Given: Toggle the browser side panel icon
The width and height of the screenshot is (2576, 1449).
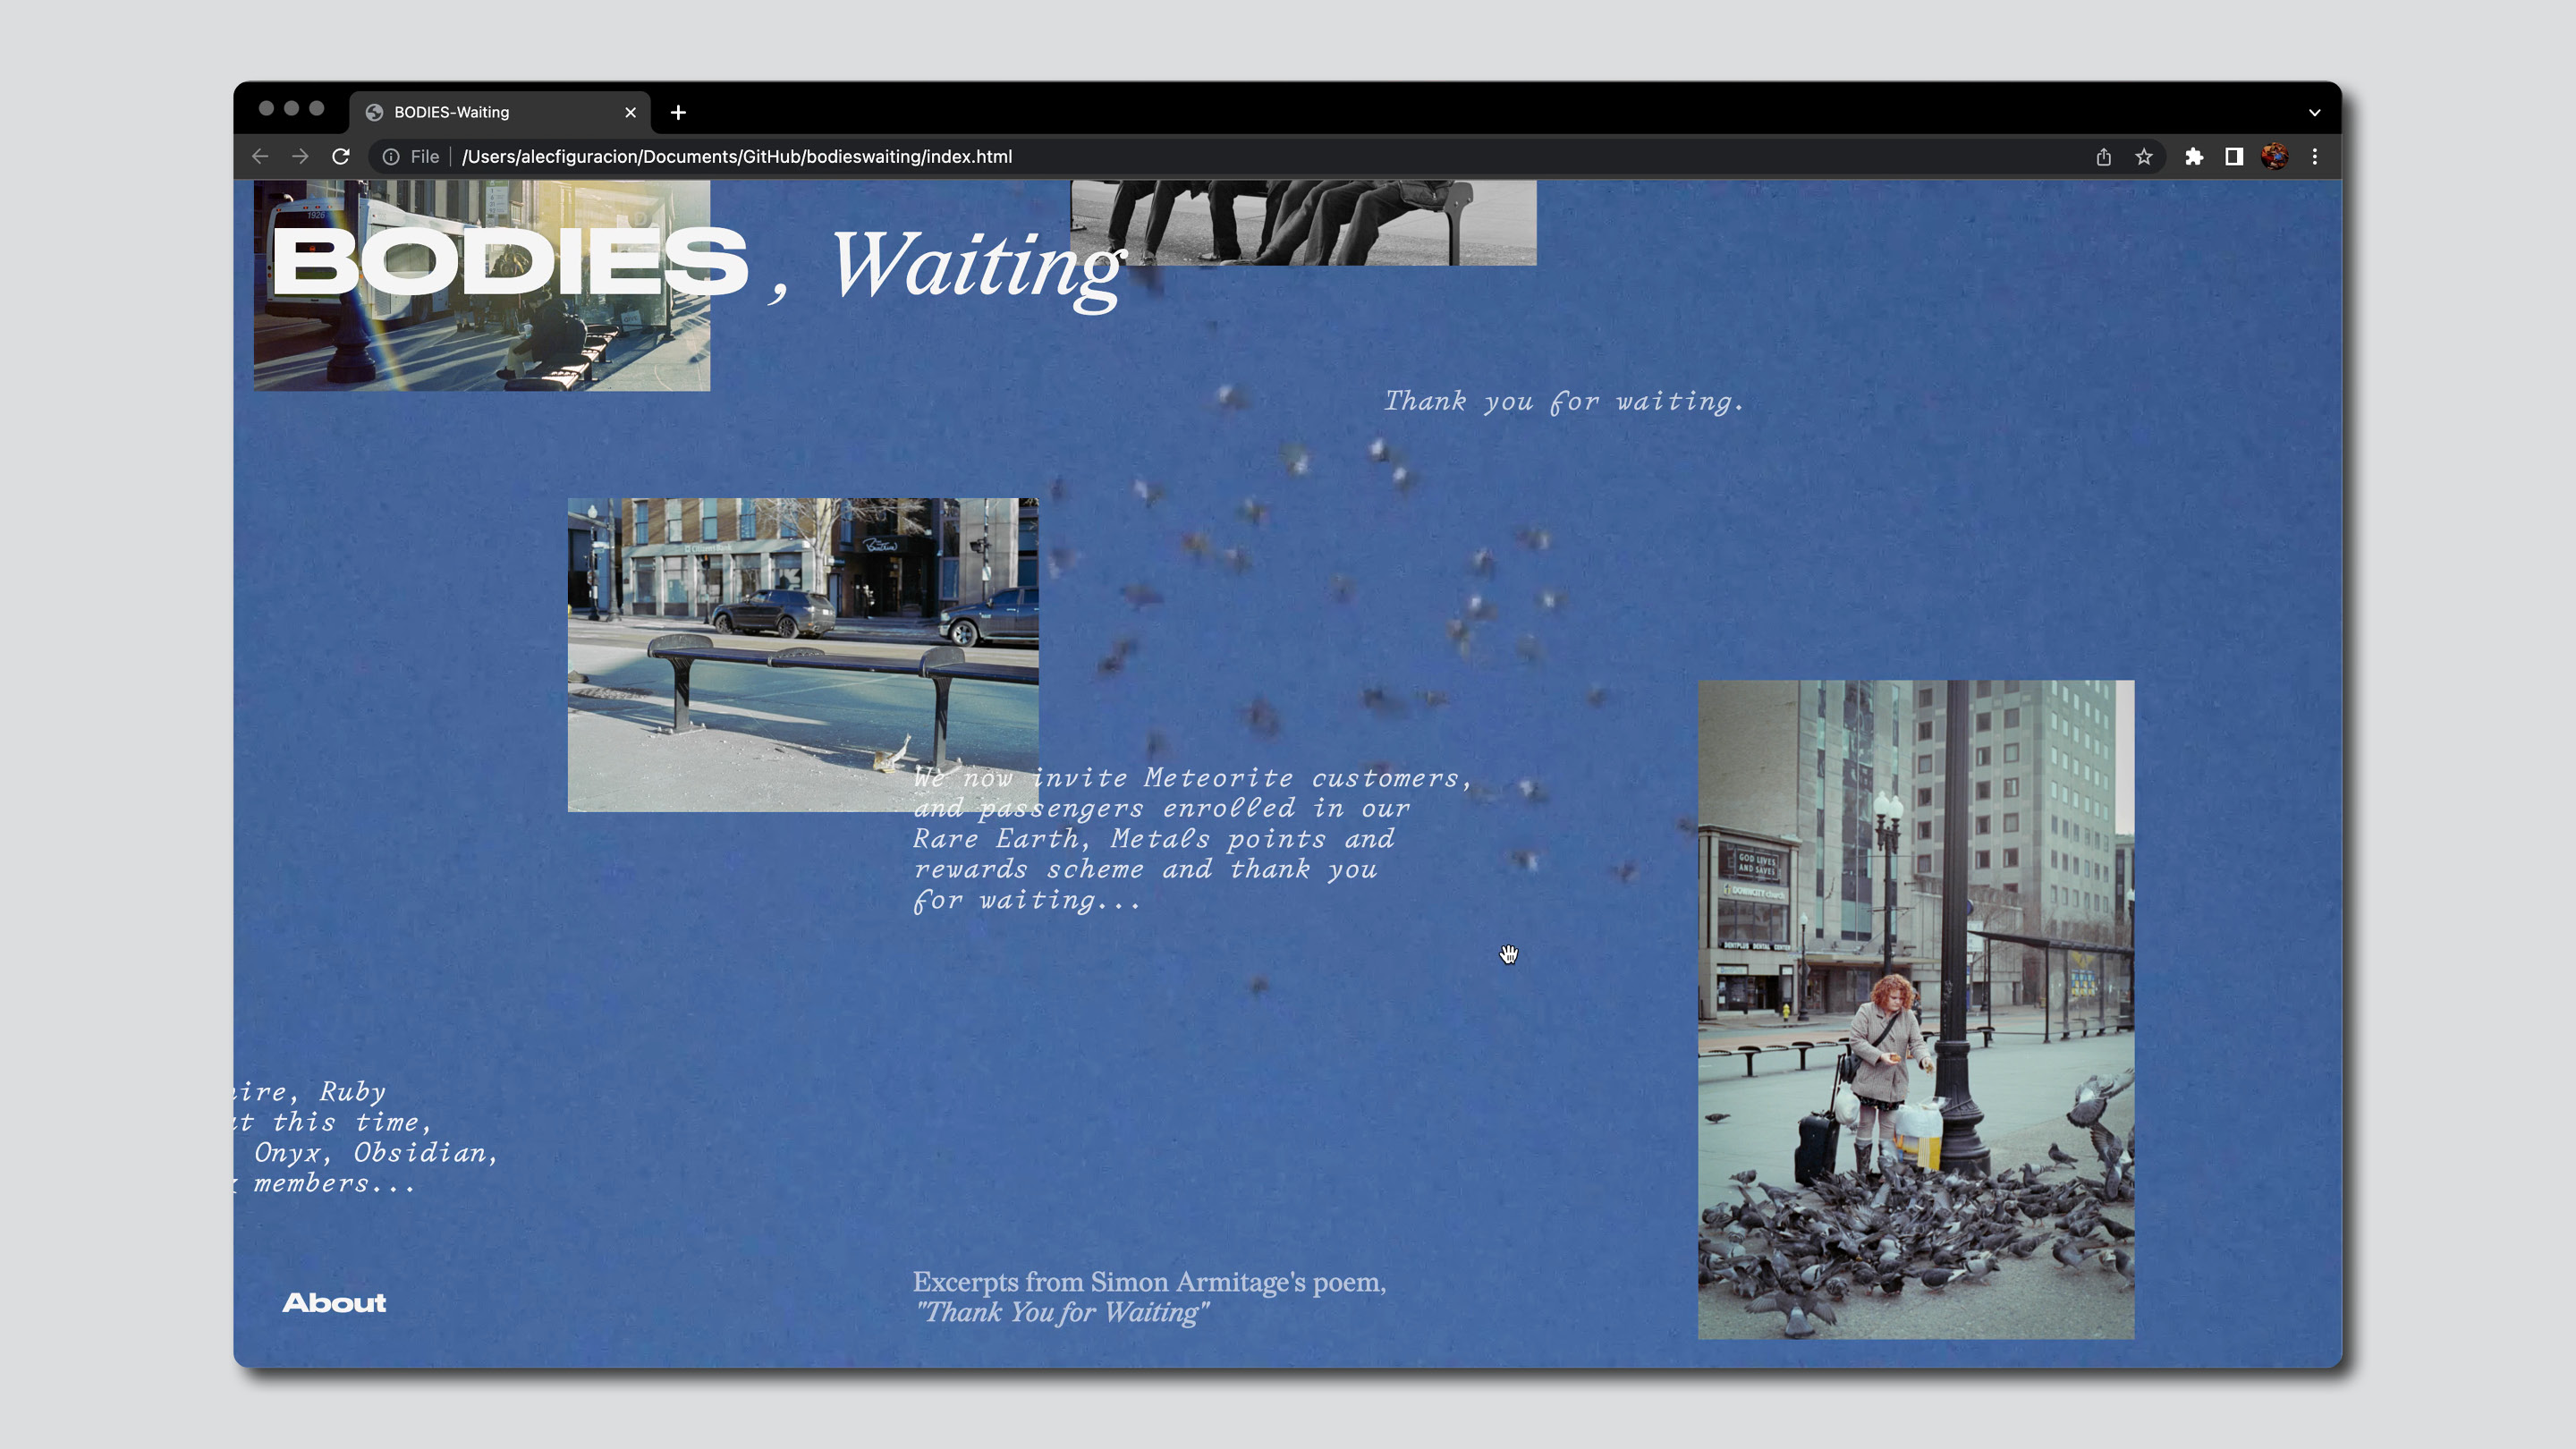Looking at the screenshot, I should click(x=2233, y=156).
